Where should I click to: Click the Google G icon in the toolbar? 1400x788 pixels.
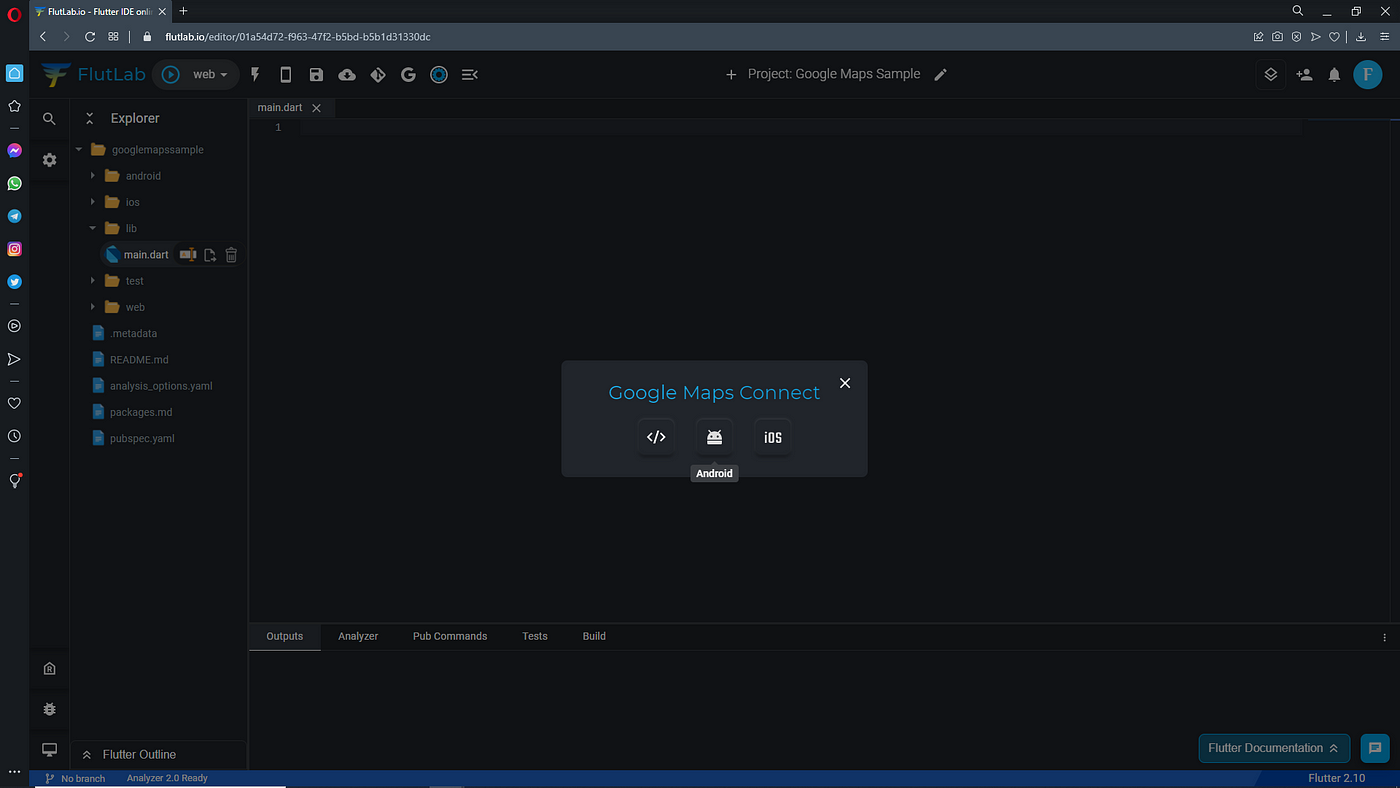pos(408,74)
